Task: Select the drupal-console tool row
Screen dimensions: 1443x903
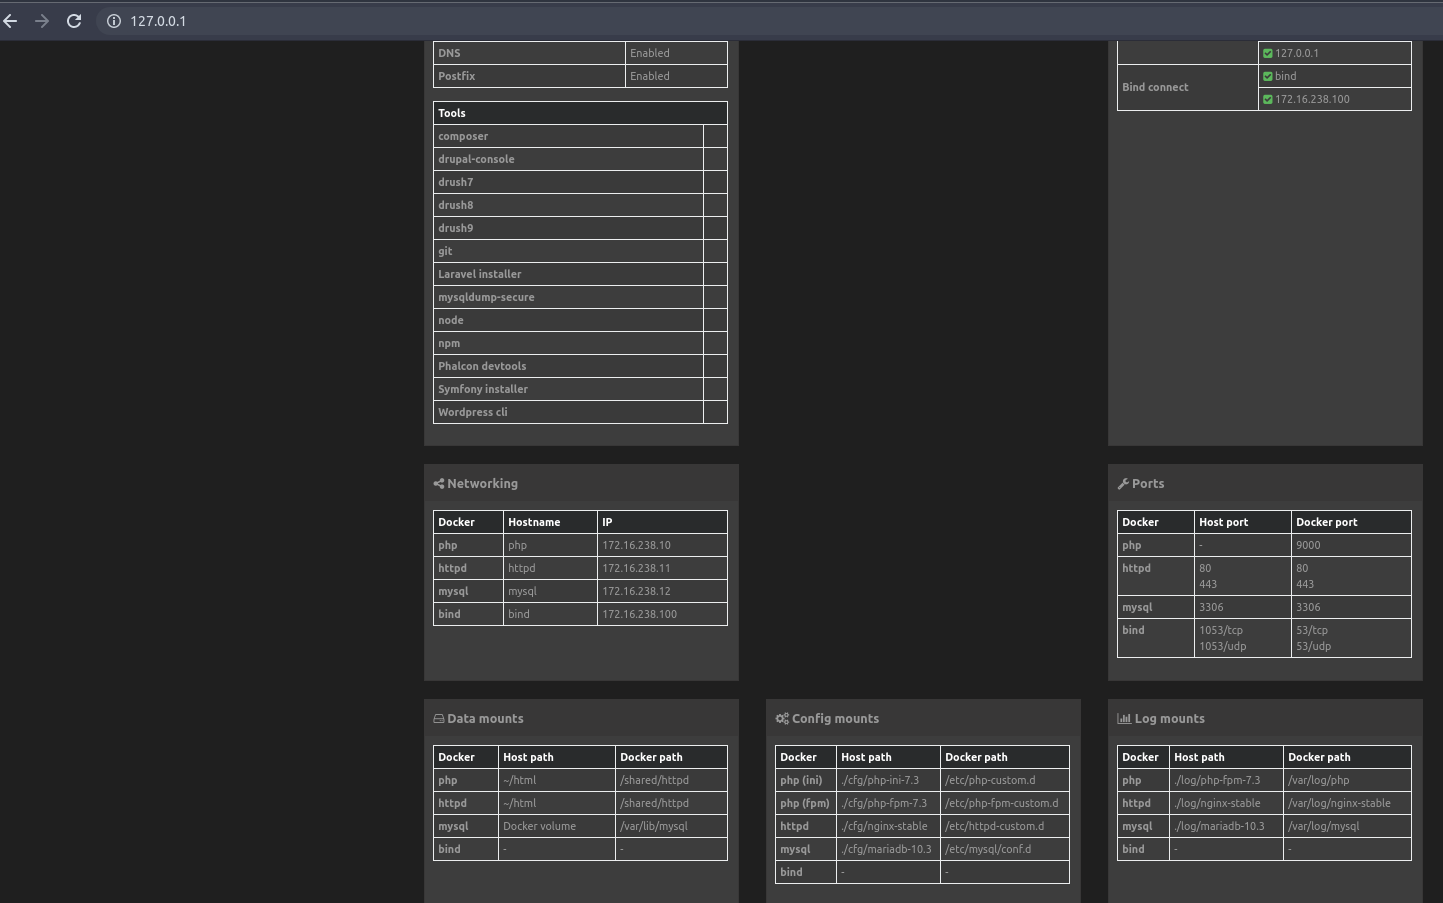Action: [x=580, y=159]
